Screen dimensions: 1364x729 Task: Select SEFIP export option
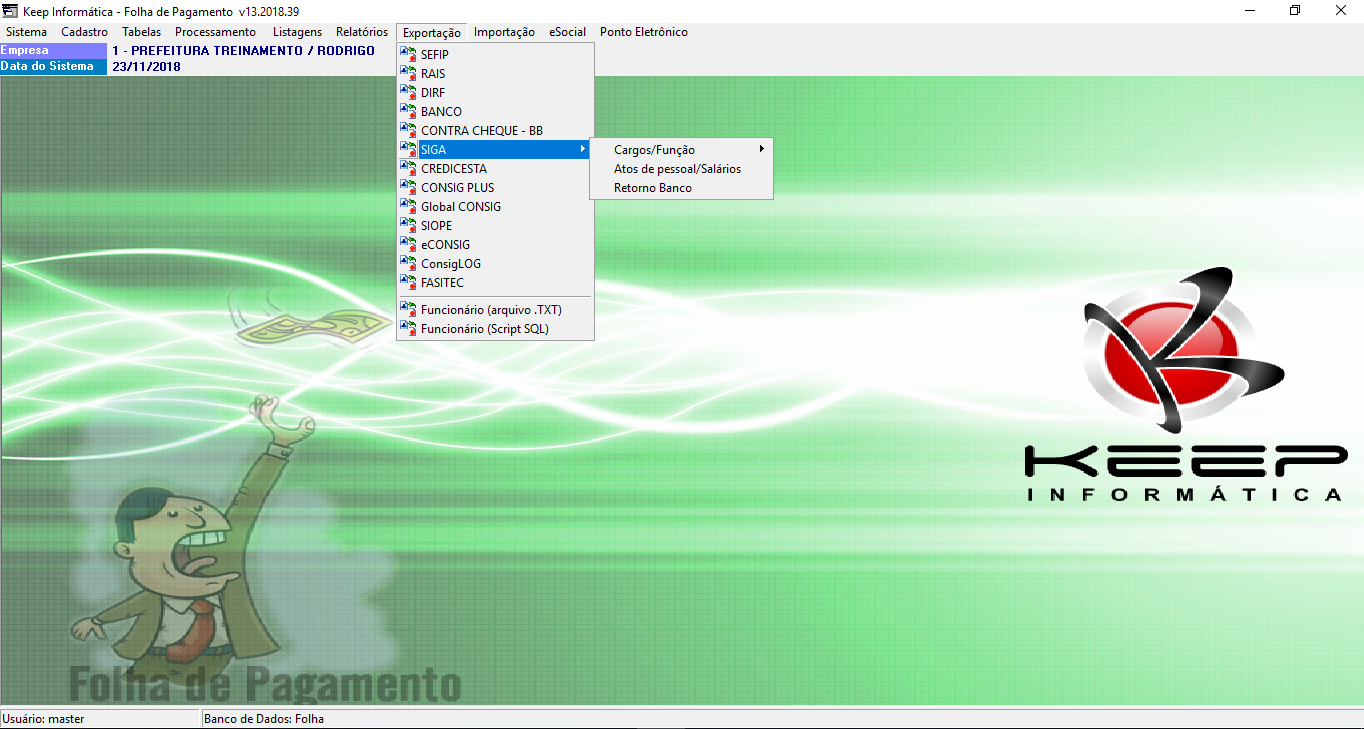[496, 54]
